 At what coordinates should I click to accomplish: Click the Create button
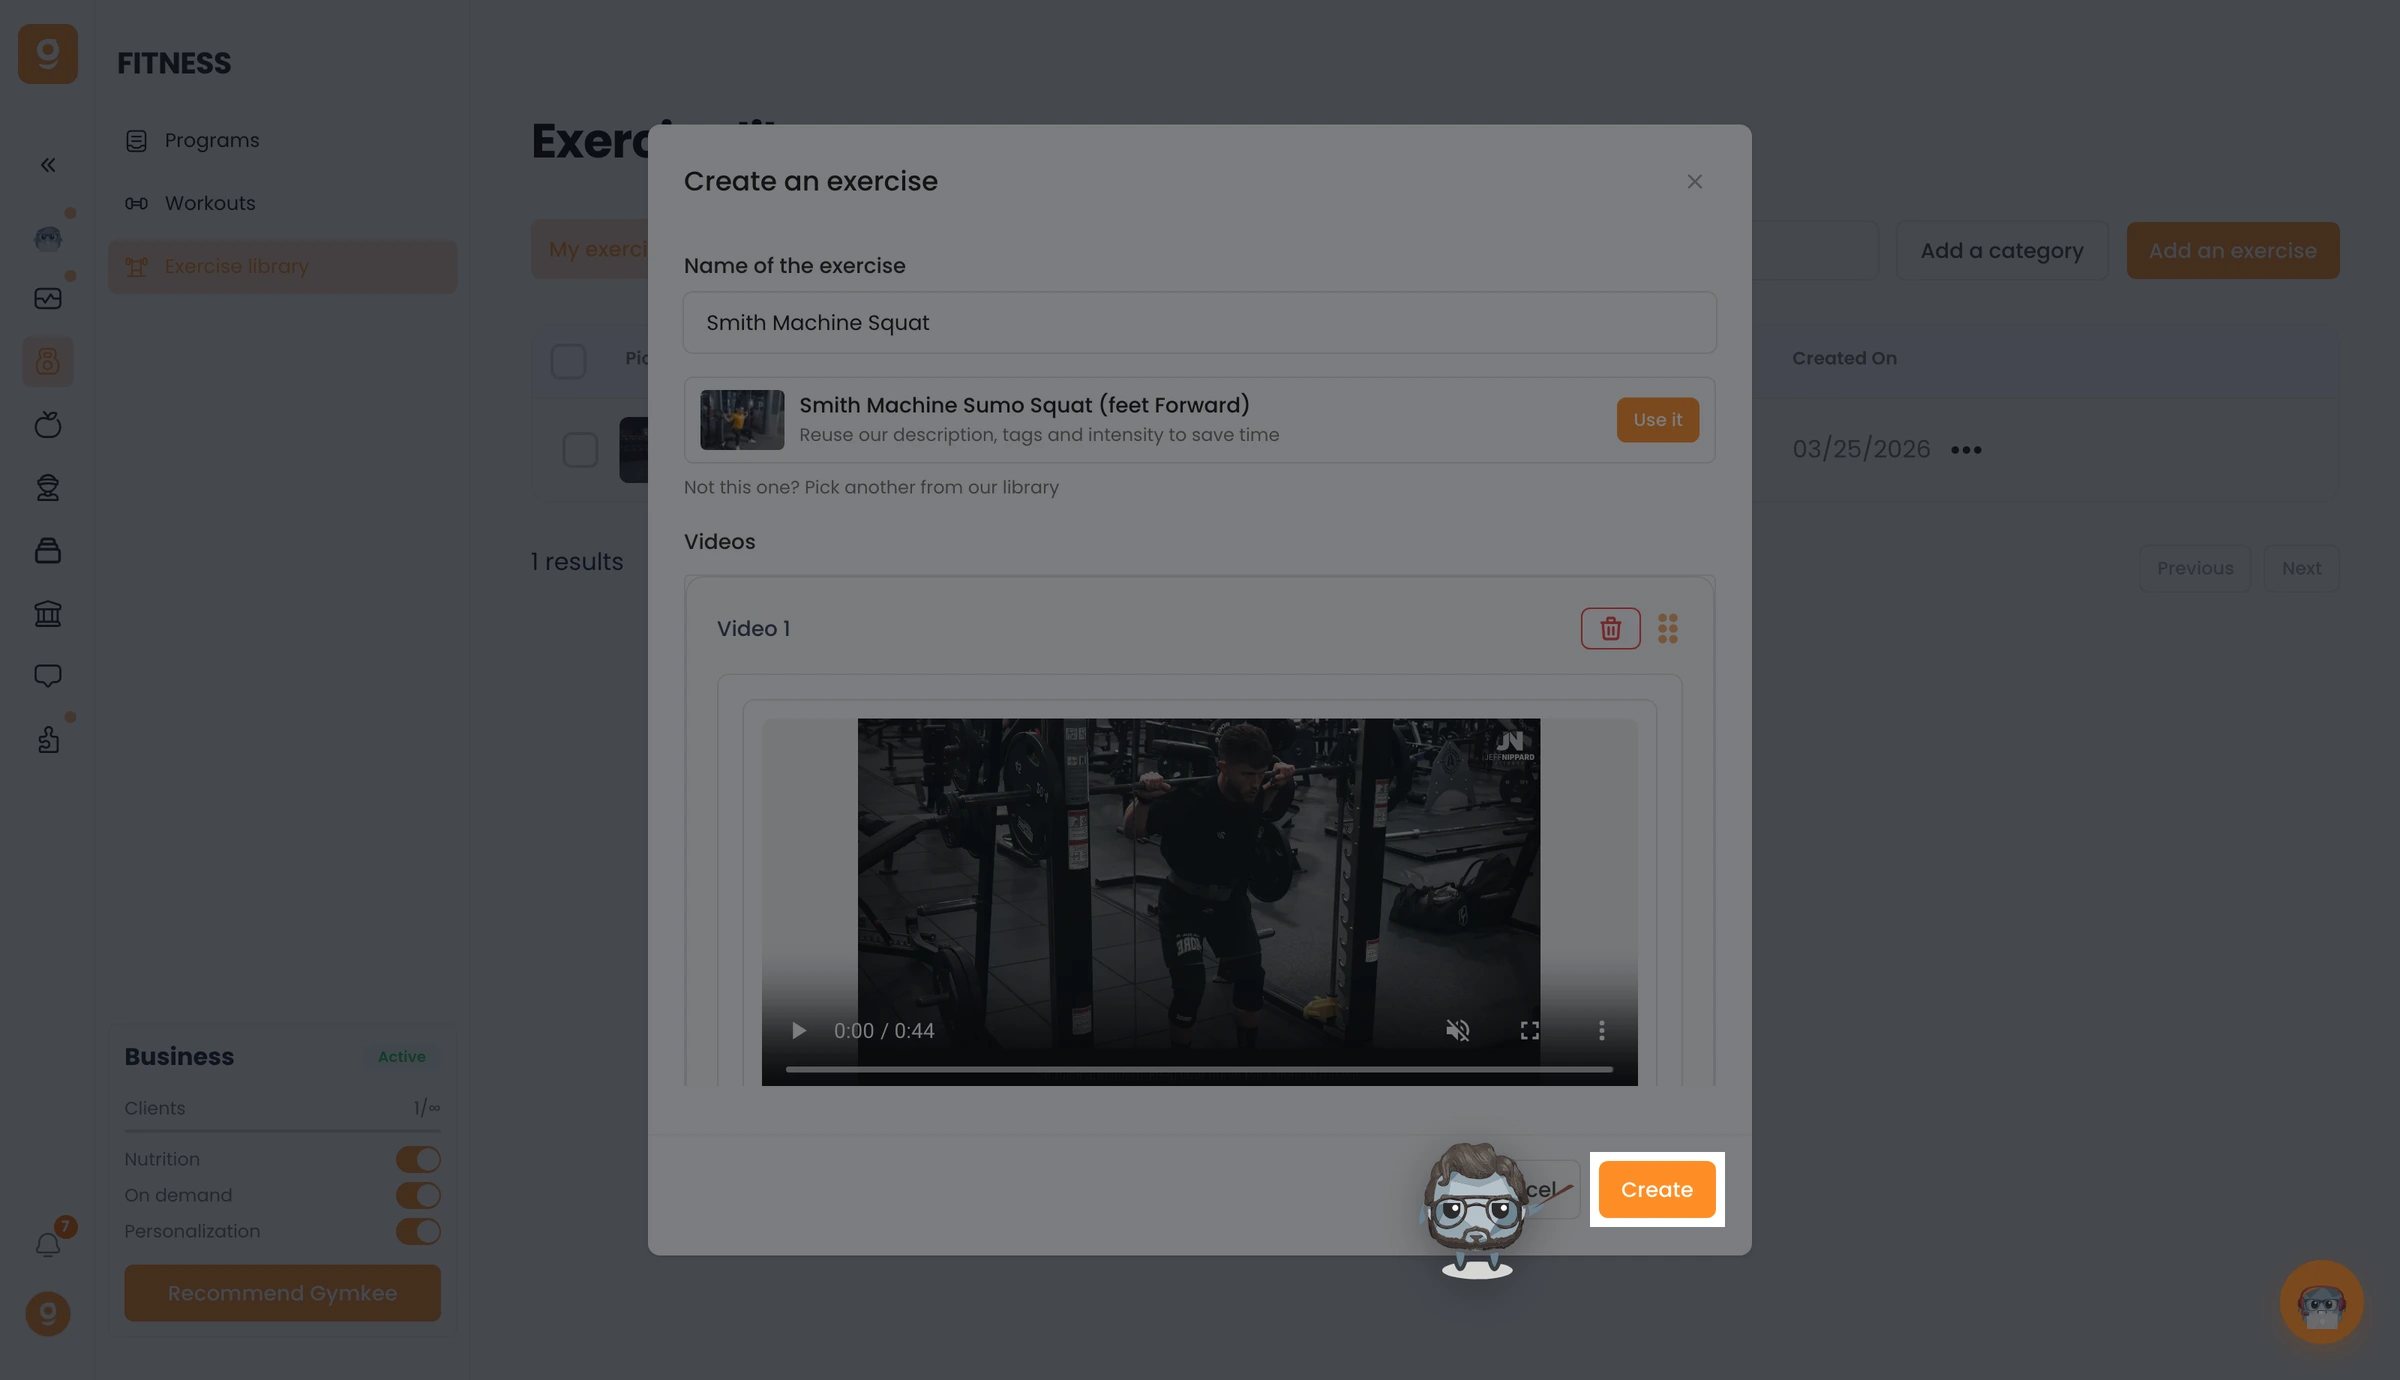click(x=1657, y=1189)
